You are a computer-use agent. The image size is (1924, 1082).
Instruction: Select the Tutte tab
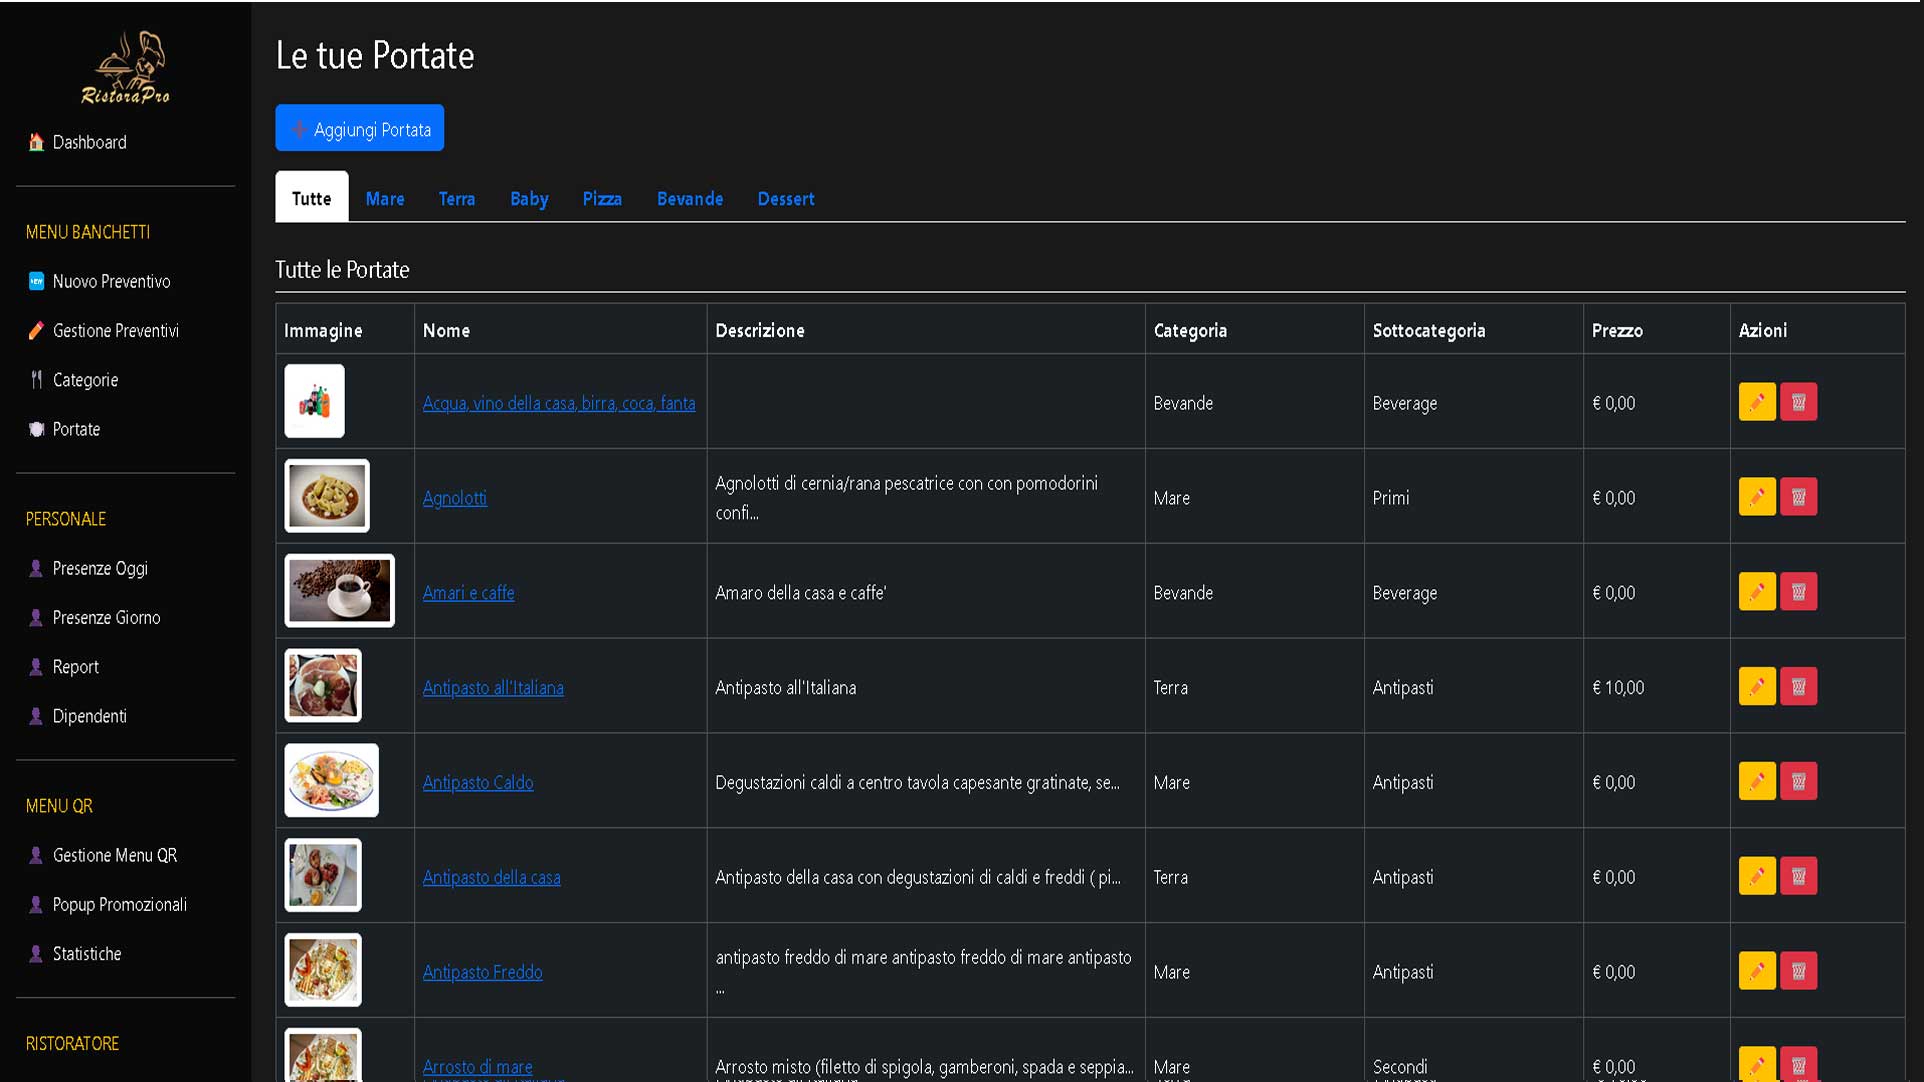(x=312, y=197)
